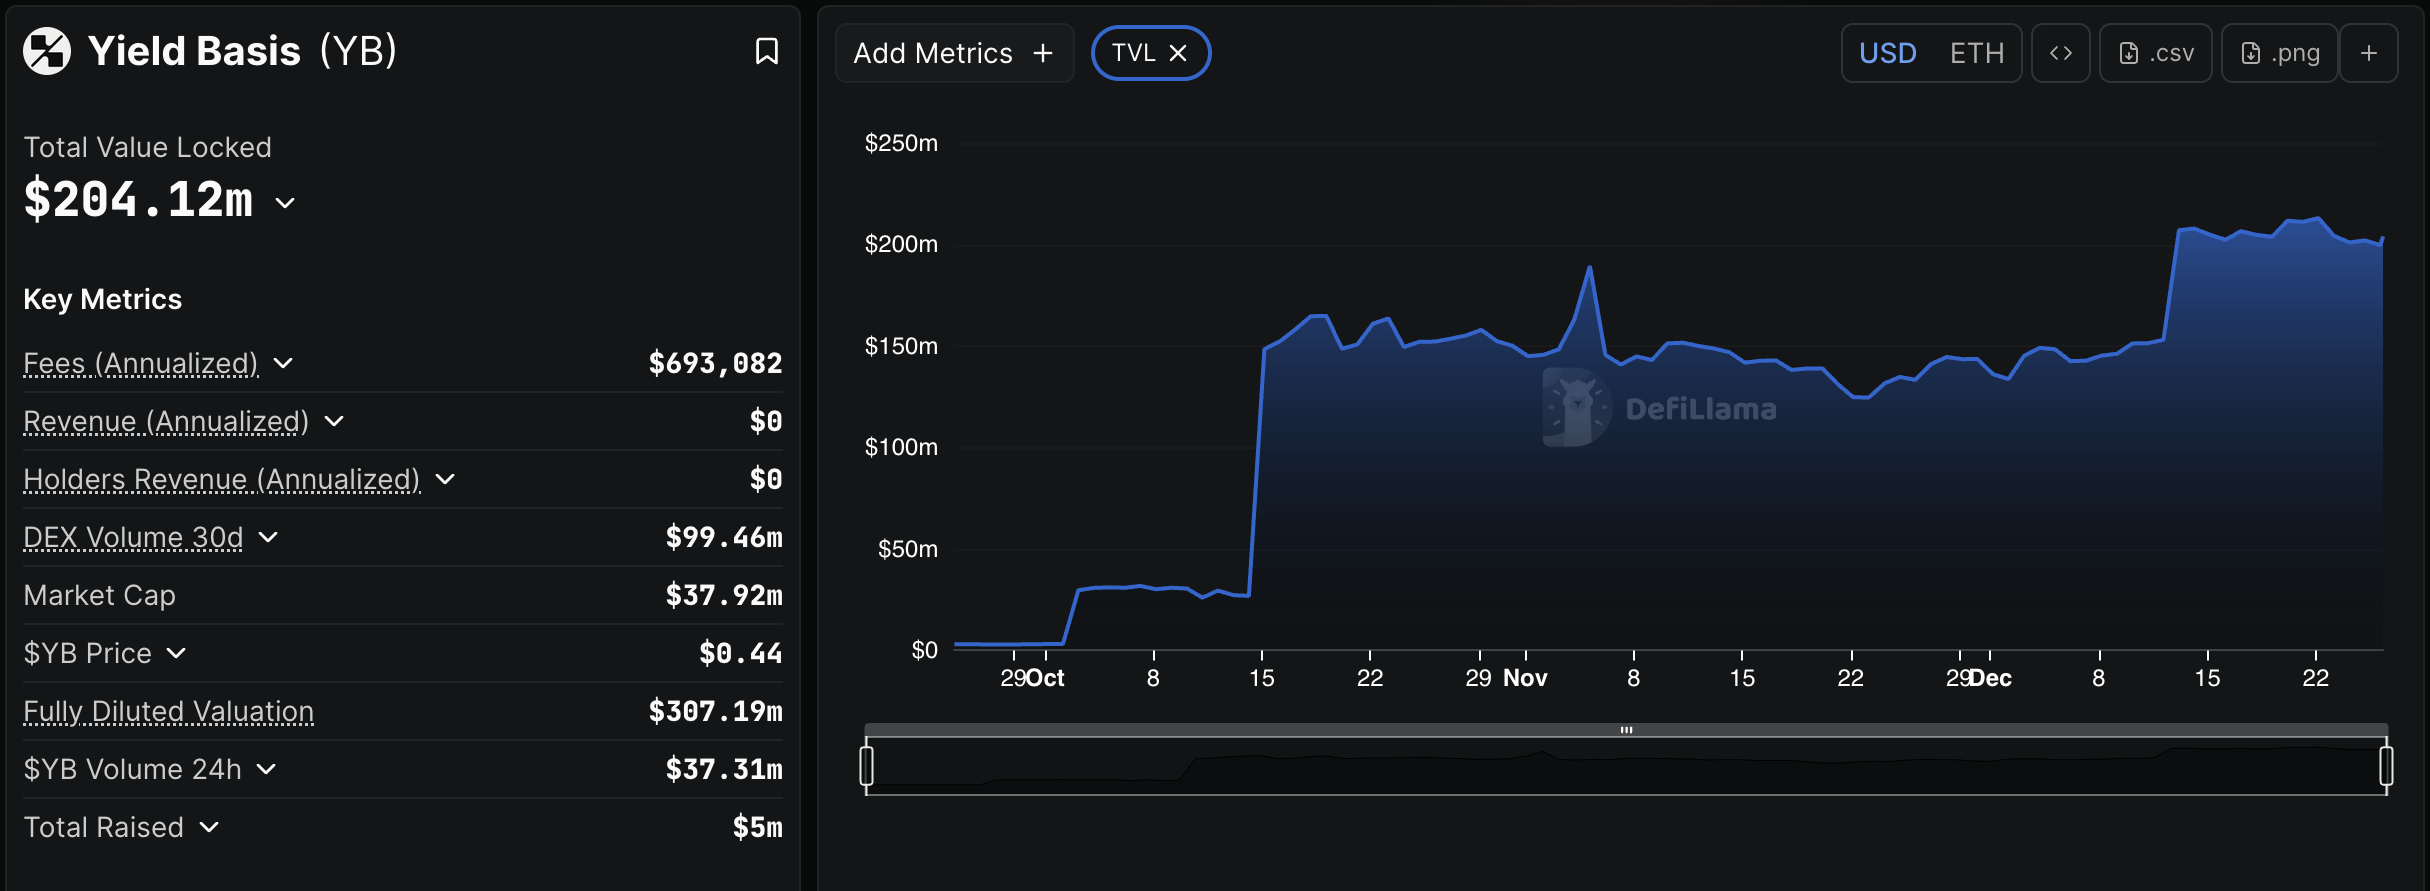
Task: Click the right handle of time range slider
Action: pyautogui.click(x=2386, y=766)
